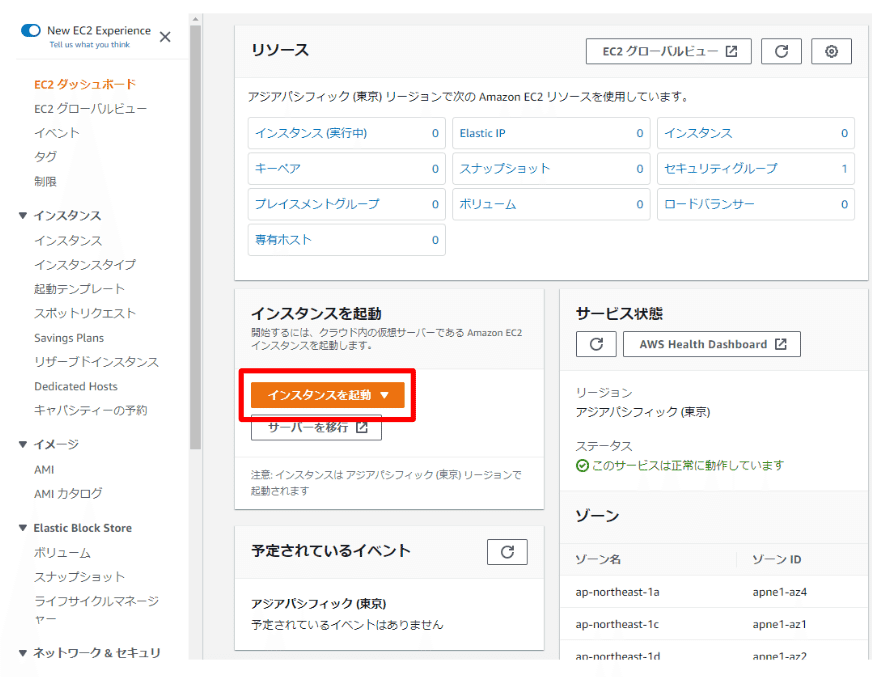Open インスタンス resource card link

tap(698, 133)
